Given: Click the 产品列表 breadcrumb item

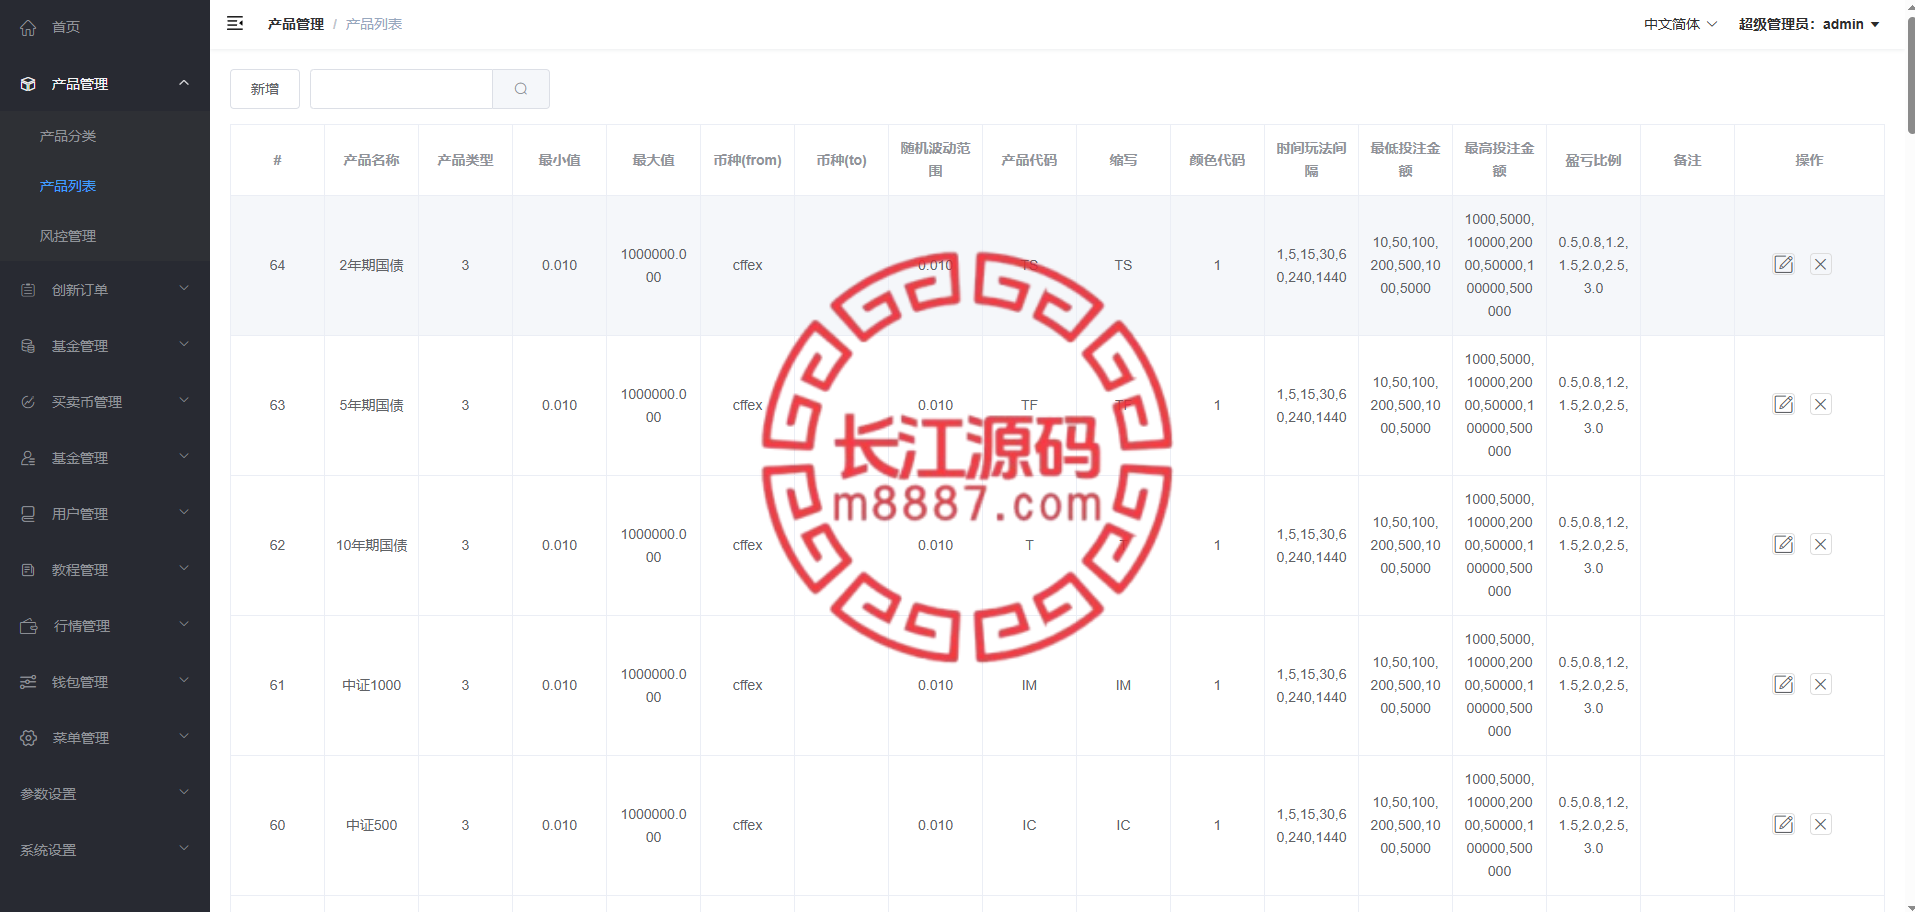Looking at the screenshot, I should [374, 24].
